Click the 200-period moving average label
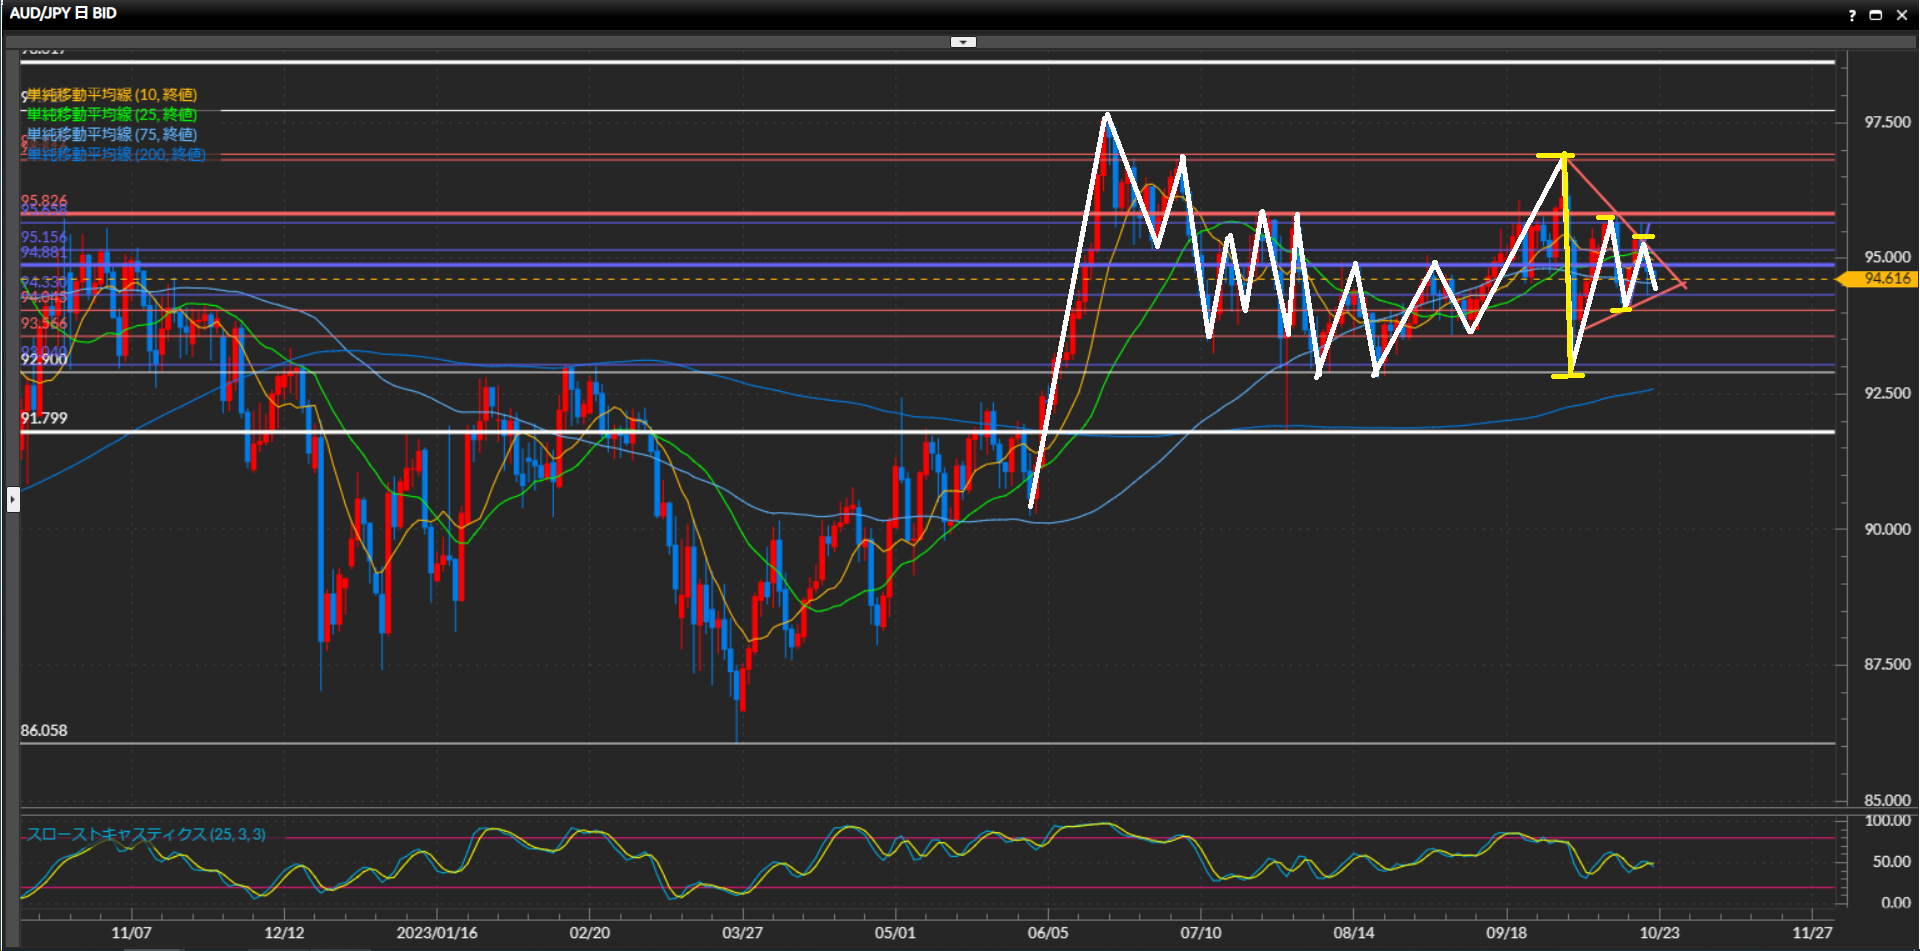1920x951 pixels. tap(115, 154)
